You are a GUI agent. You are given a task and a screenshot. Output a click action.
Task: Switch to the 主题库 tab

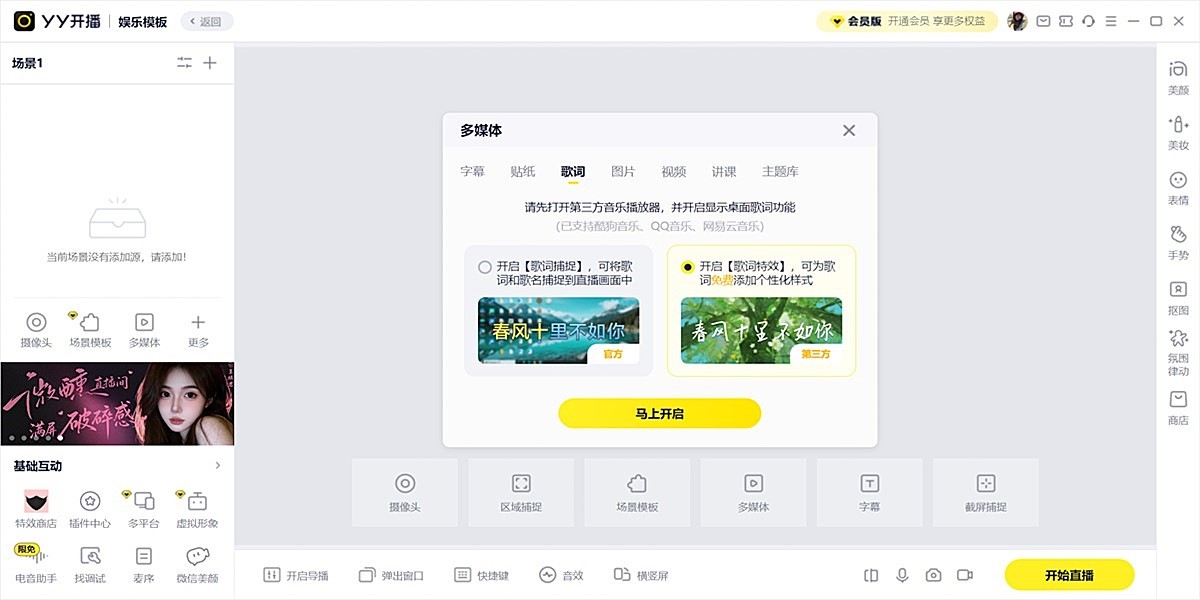(780, 171)
